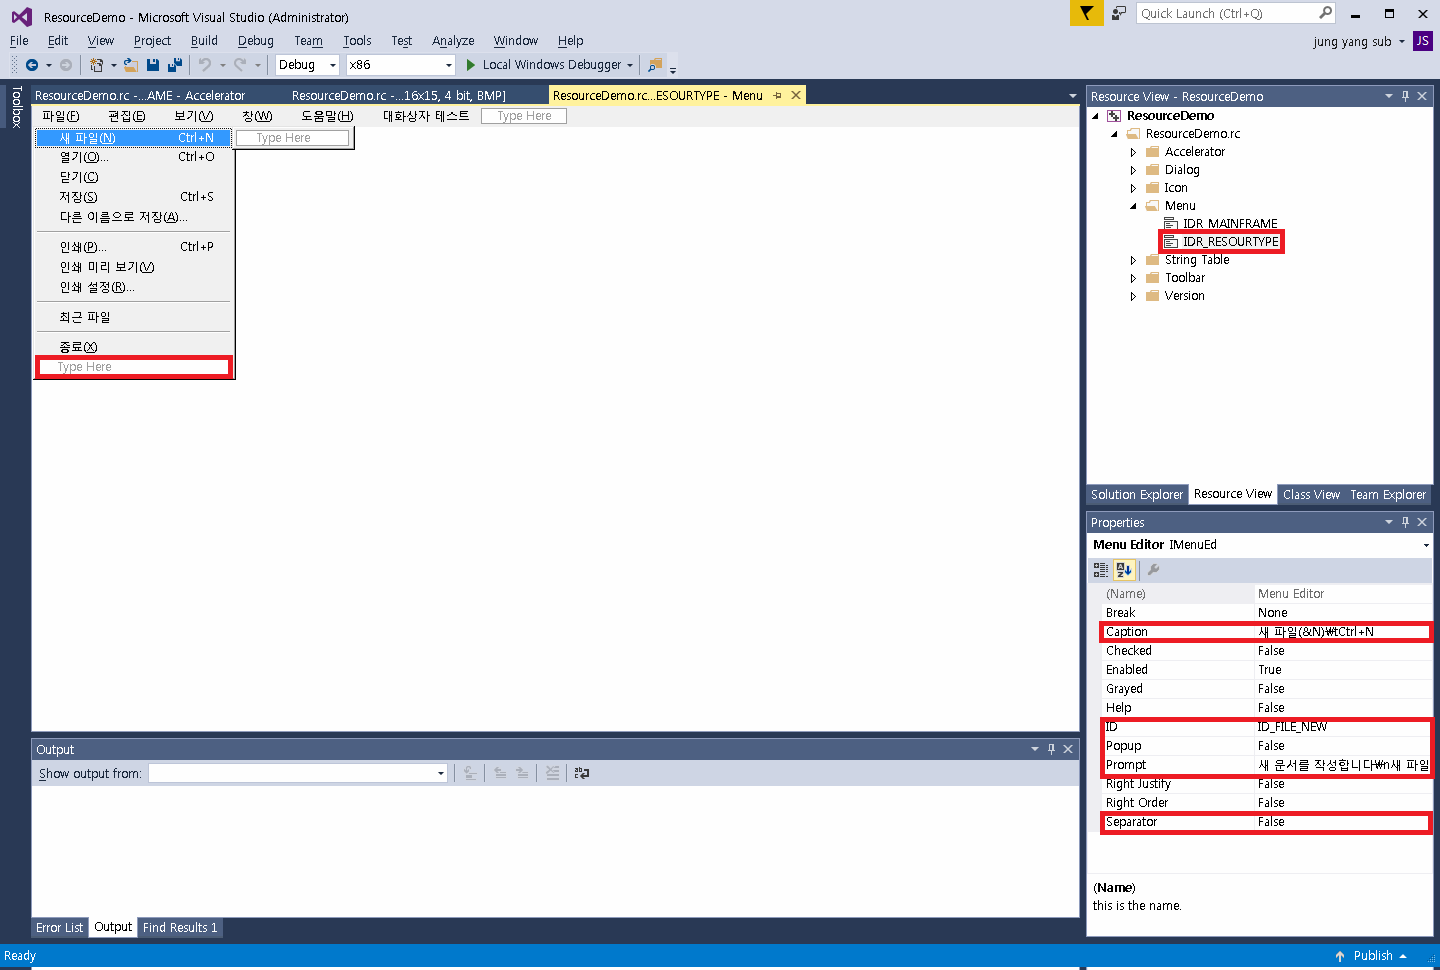Viewport: 1440px width, 970px height.
Task: Switch to the Find Results 1 tab
Action: point(180,928)
